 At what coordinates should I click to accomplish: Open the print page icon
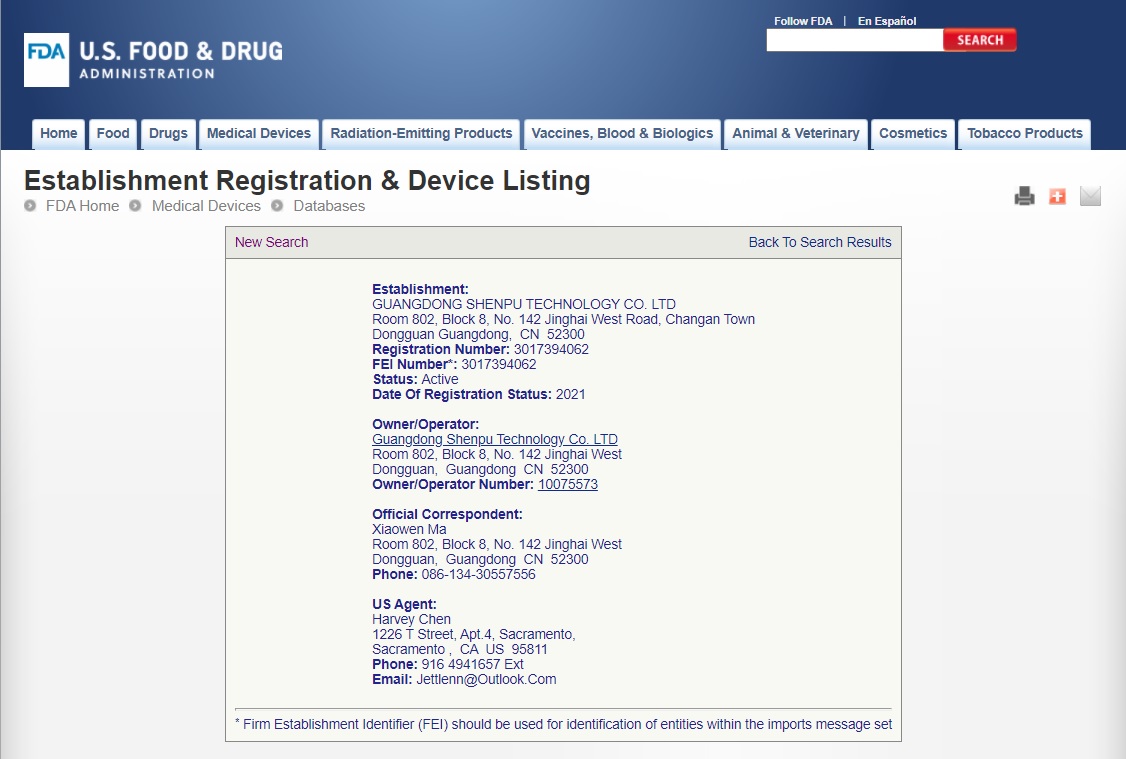1024,195
